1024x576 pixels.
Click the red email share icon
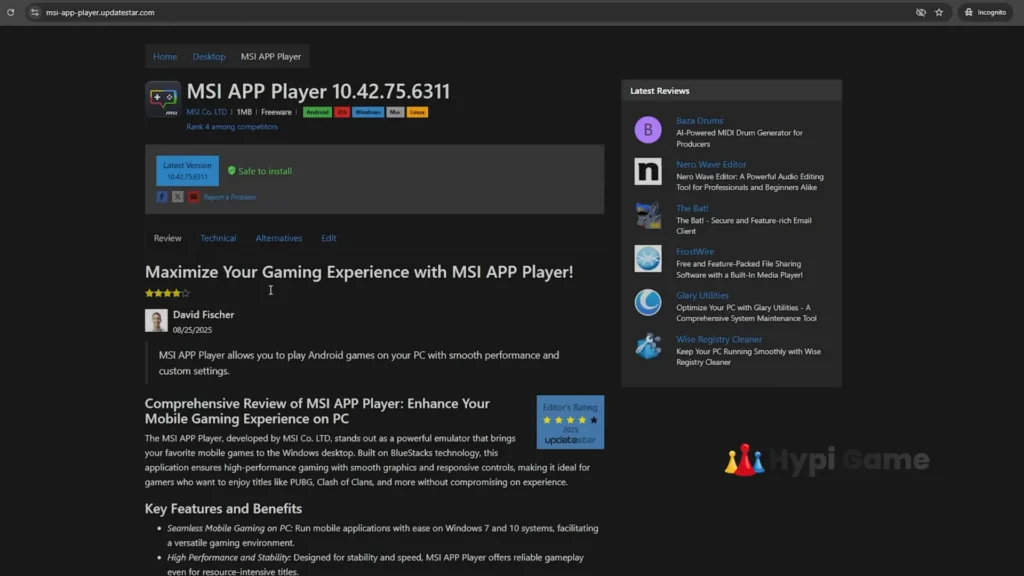click(x=193, y=197)
